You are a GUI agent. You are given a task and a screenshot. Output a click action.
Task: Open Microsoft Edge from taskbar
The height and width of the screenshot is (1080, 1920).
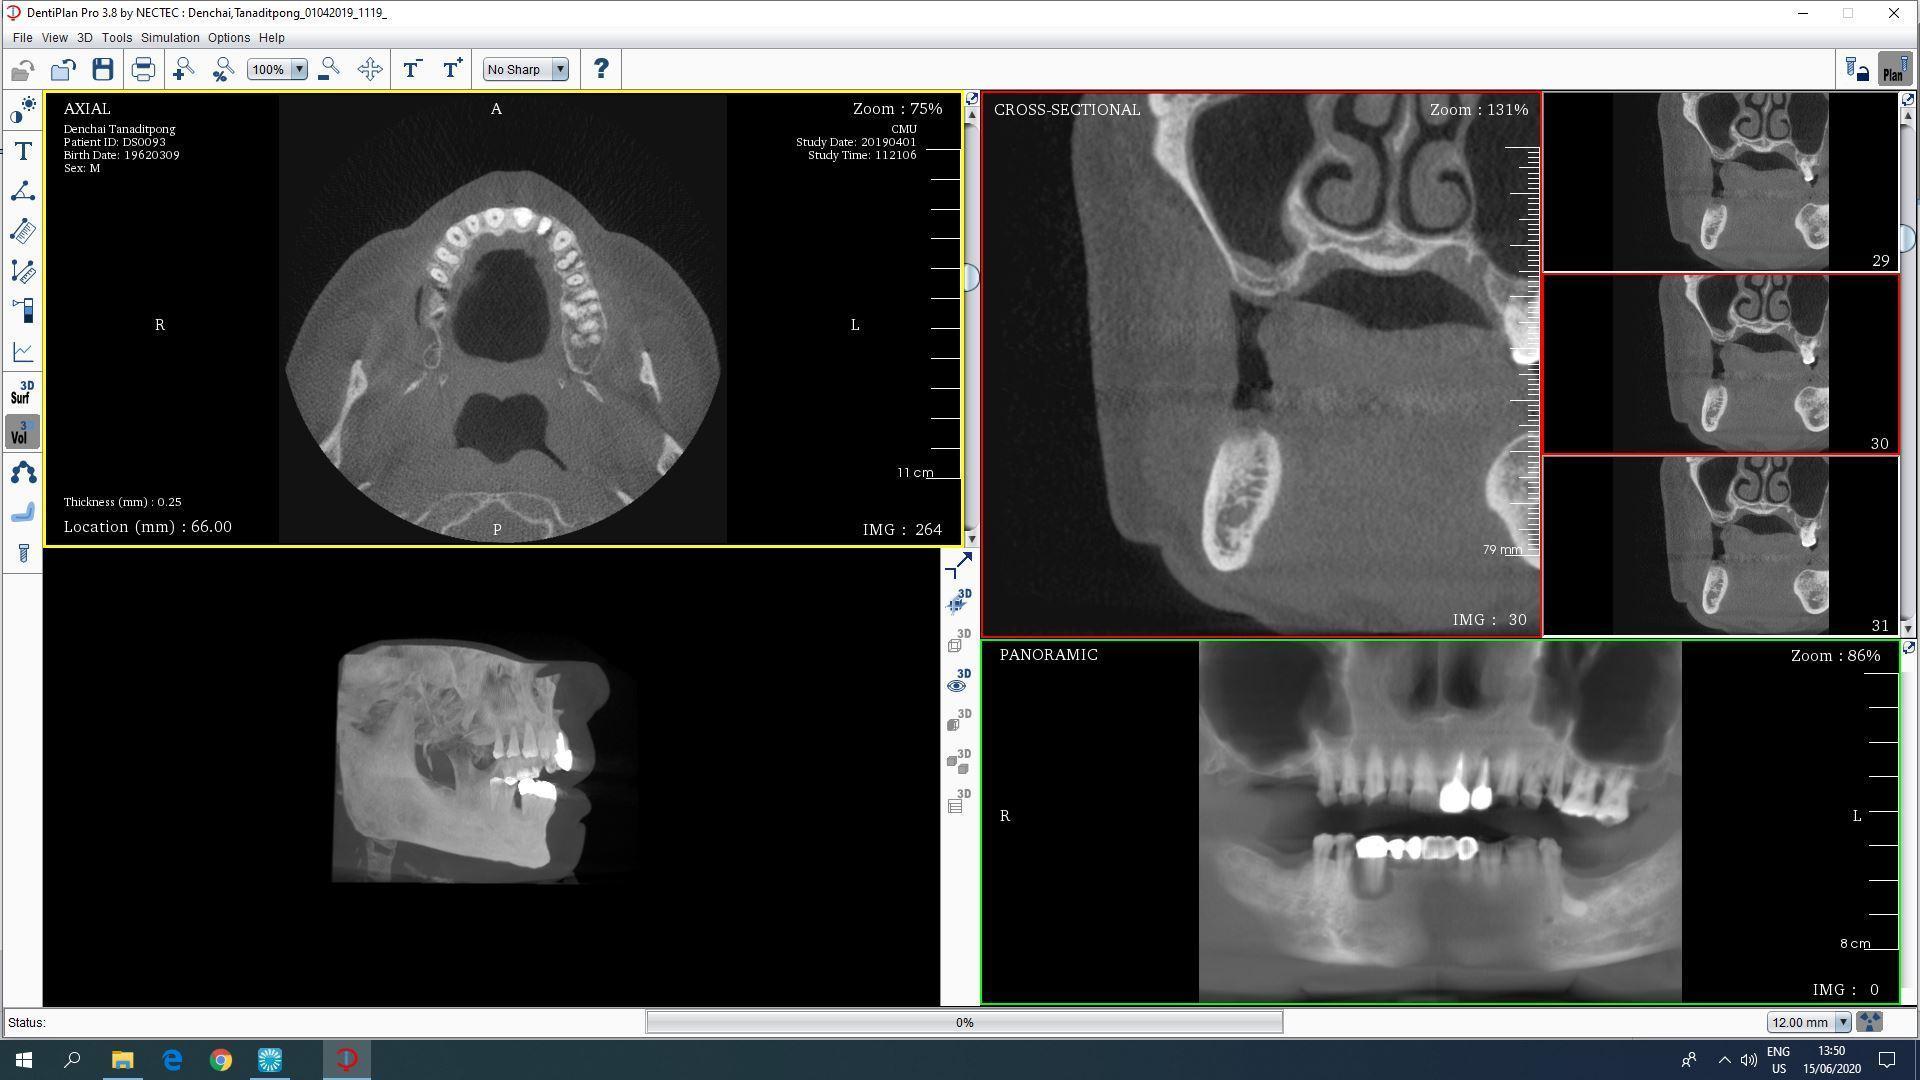tap(172, 1060)
